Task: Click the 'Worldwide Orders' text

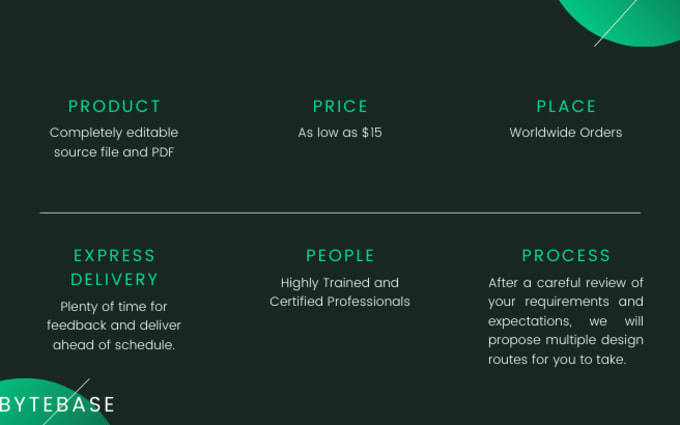Action: [566, 133]
